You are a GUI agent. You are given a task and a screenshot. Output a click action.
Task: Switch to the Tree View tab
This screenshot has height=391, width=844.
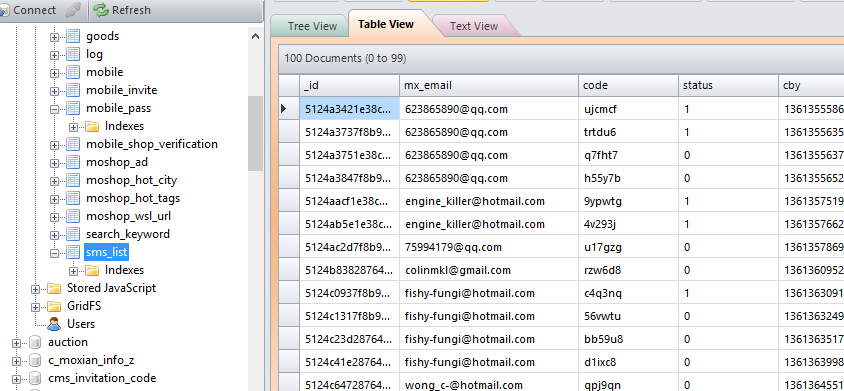click(x=312, y=26)
